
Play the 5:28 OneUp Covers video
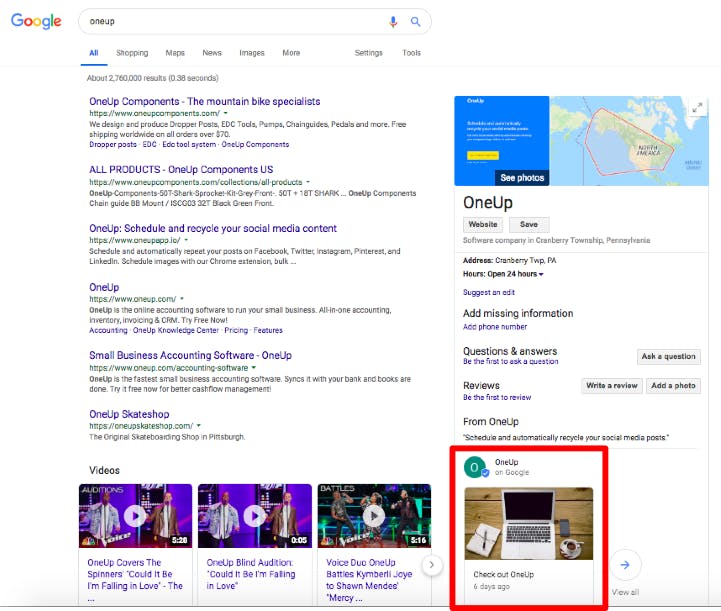135,516
